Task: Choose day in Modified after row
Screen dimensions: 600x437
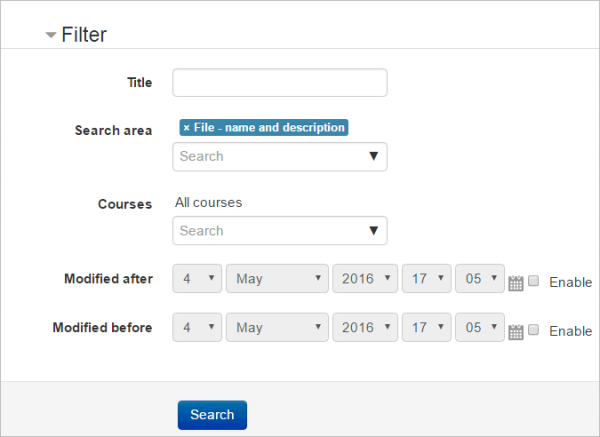Action: [198, 279]
